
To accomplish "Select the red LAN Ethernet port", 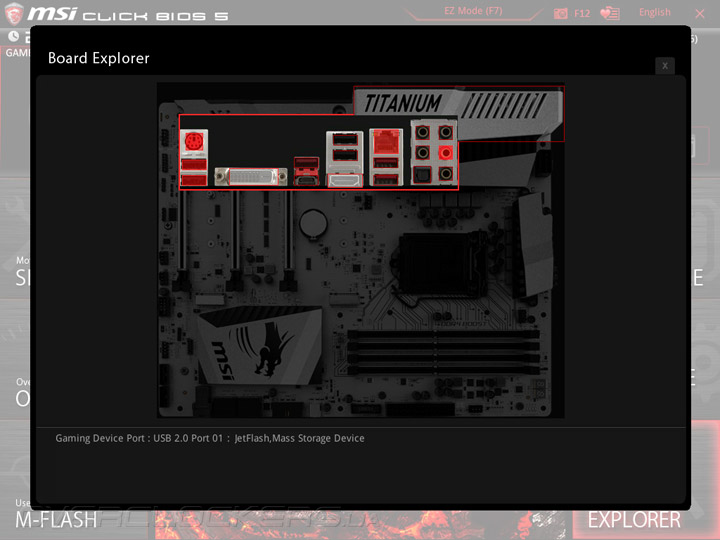I will pyautogui.click(x=386, y=142).
